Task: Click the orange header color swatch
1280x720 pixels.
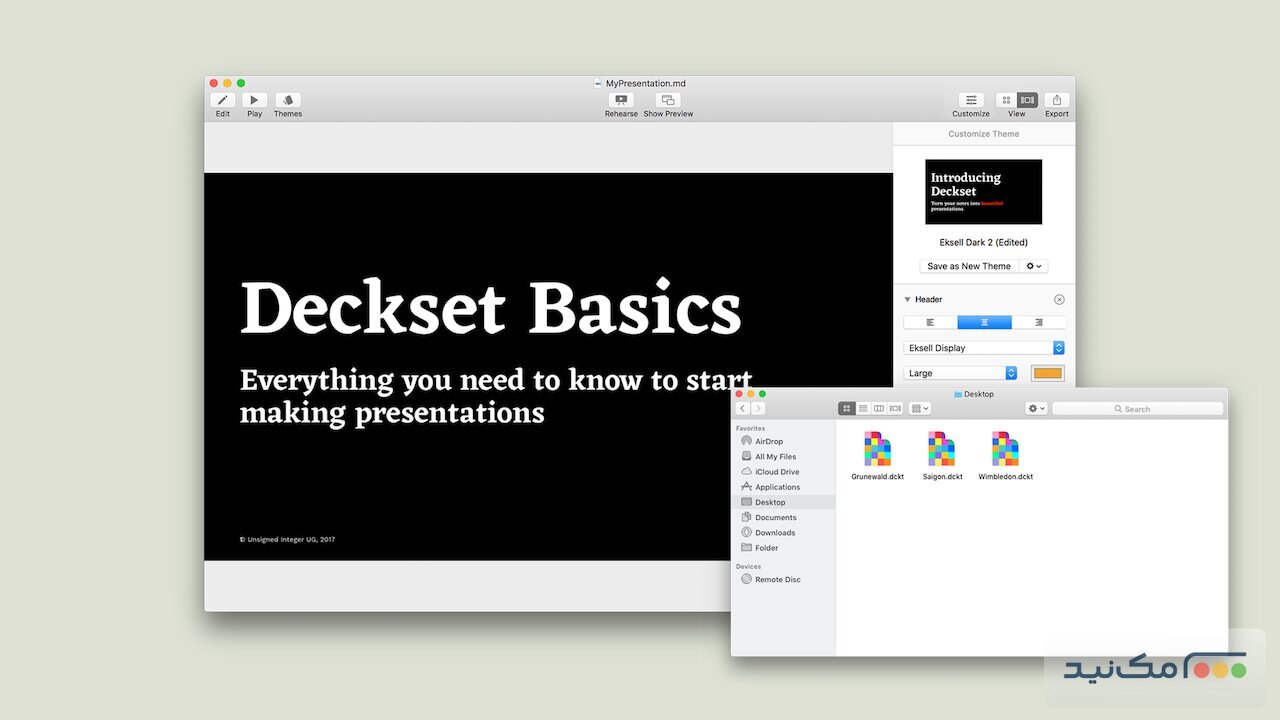Action: 1047,373
